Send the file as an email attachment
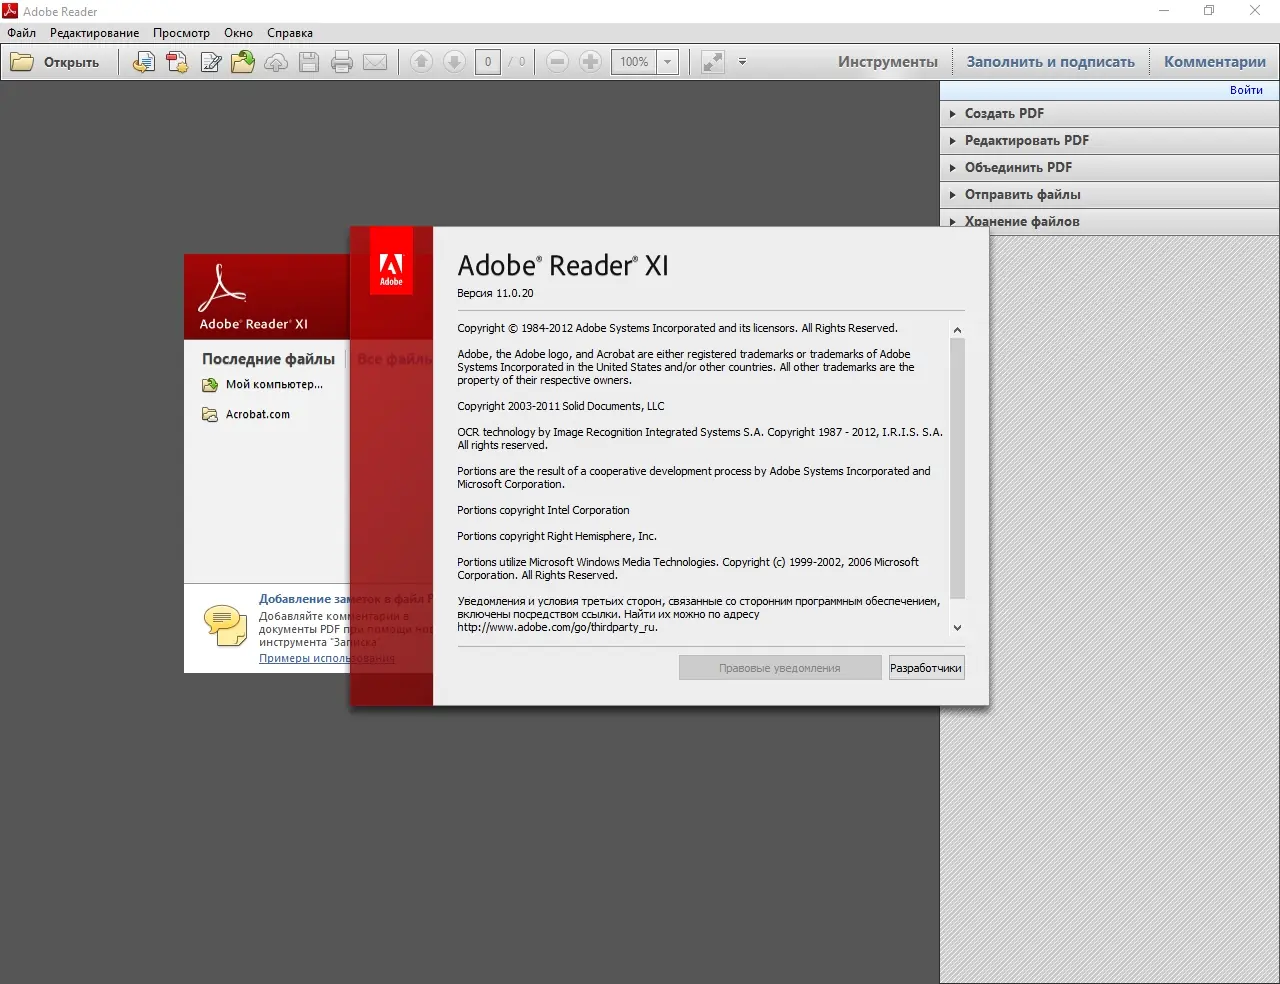 [x=375, y=61]
